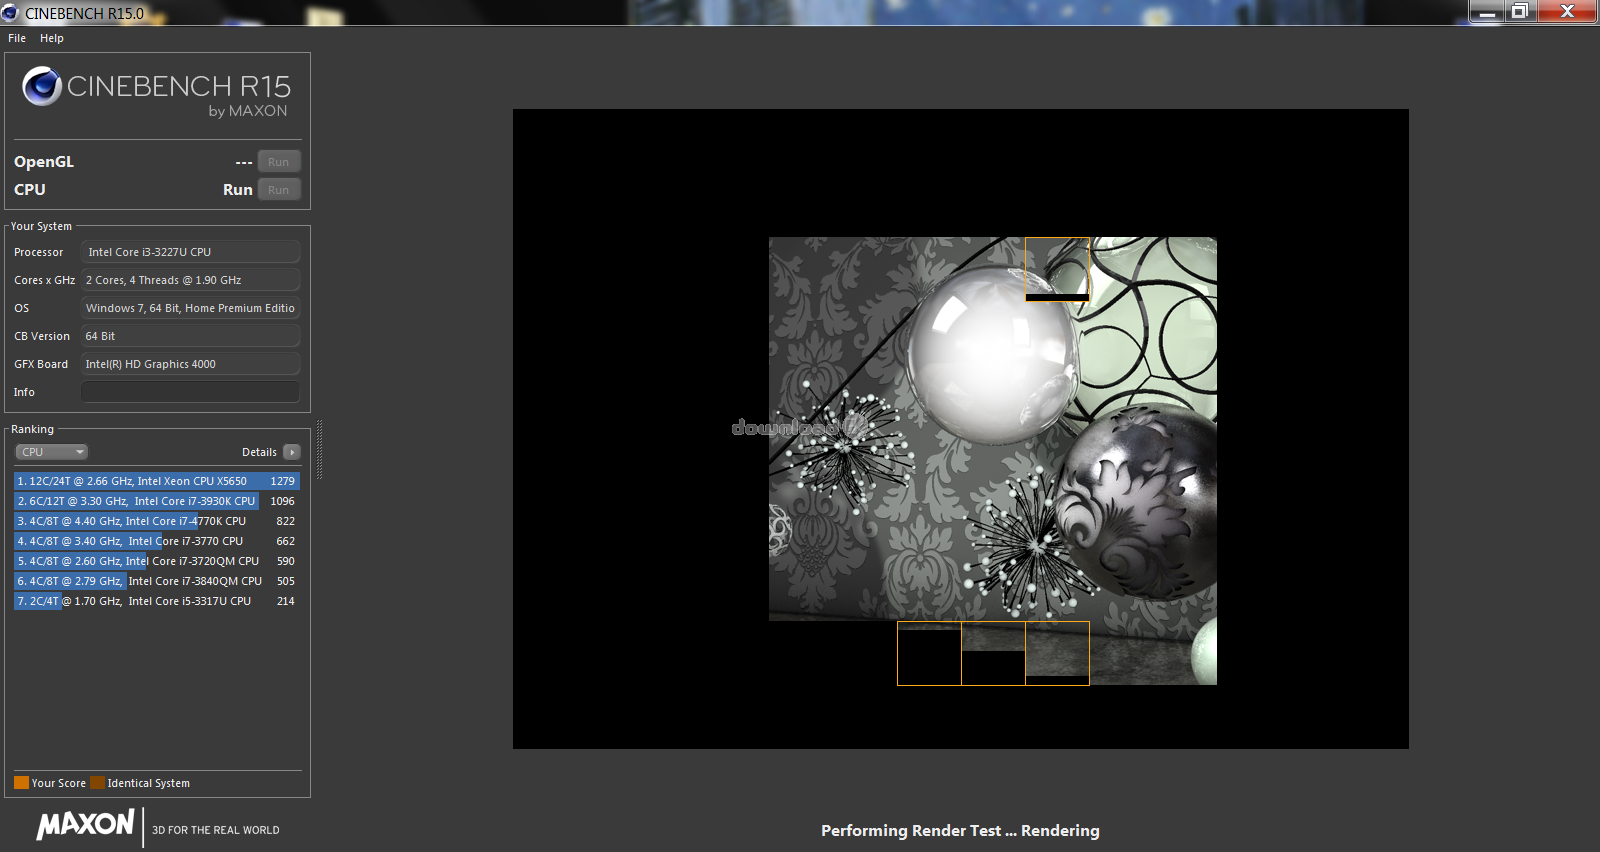Select the Core i7-3930K ranking row
This screenshot has height=852, width=1600.
tap(156, 501)
